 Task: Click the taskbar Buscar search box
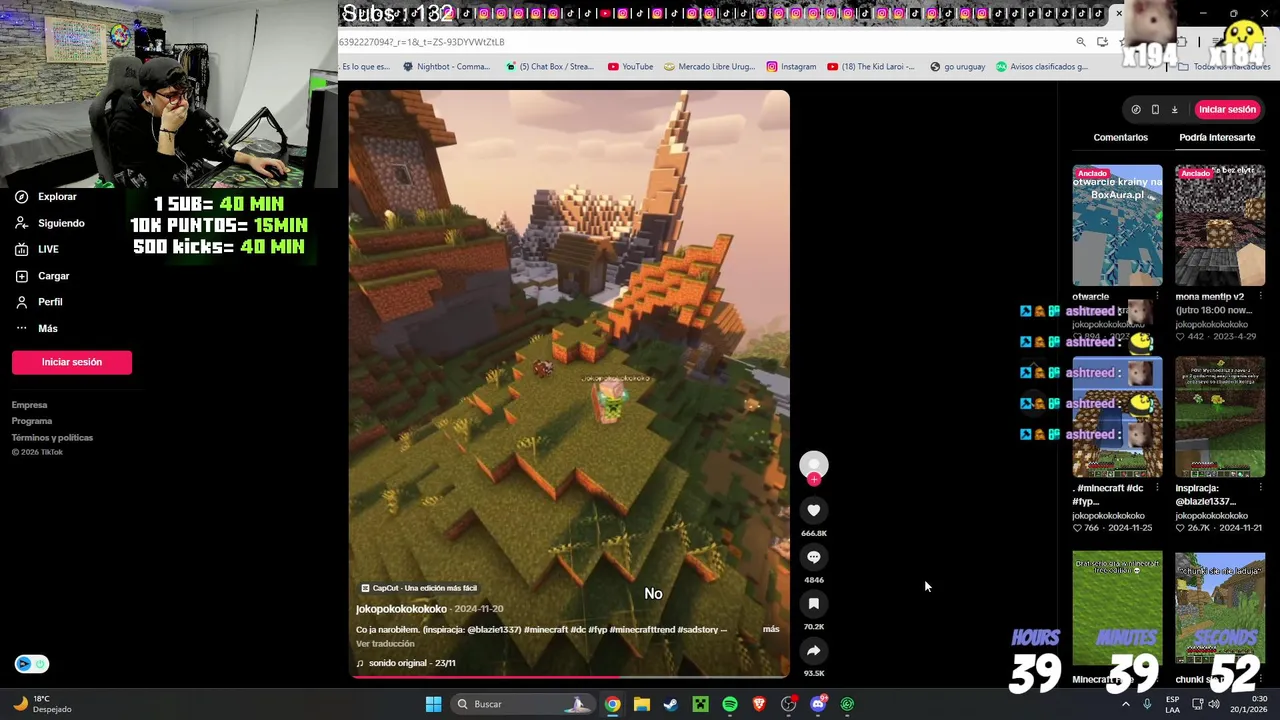tap(522, 704)
